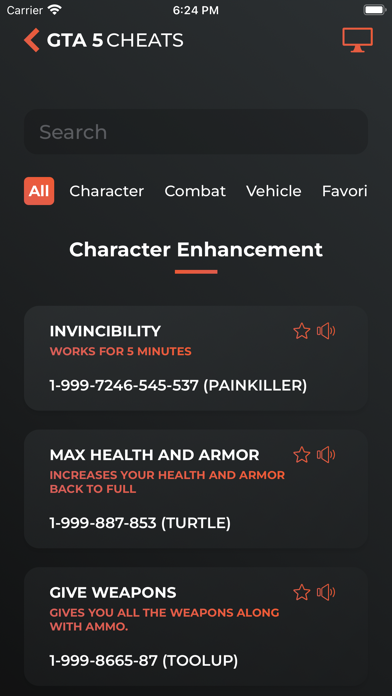
Task: Tap the TOOLUP cheat phone number
Action: (x=144, y=661)
